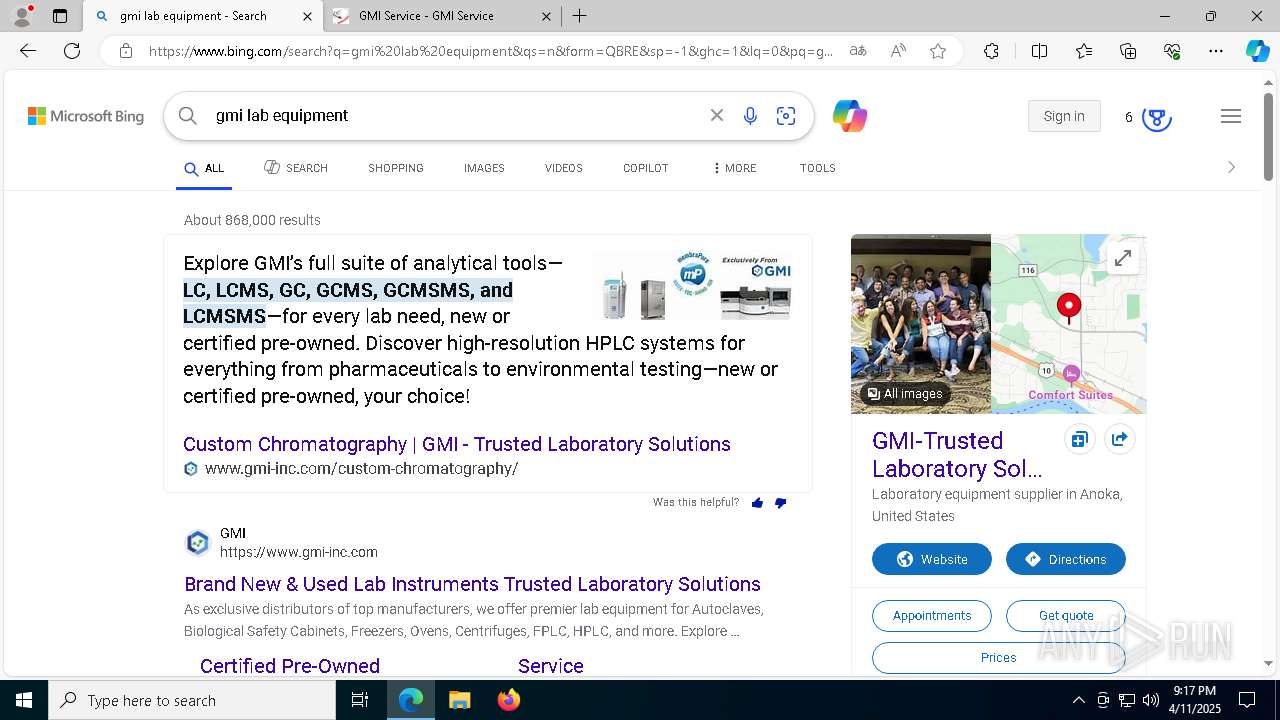The image size is (1280, 720).
Task: Add this page to favorites
Action: tap(938, 51)
